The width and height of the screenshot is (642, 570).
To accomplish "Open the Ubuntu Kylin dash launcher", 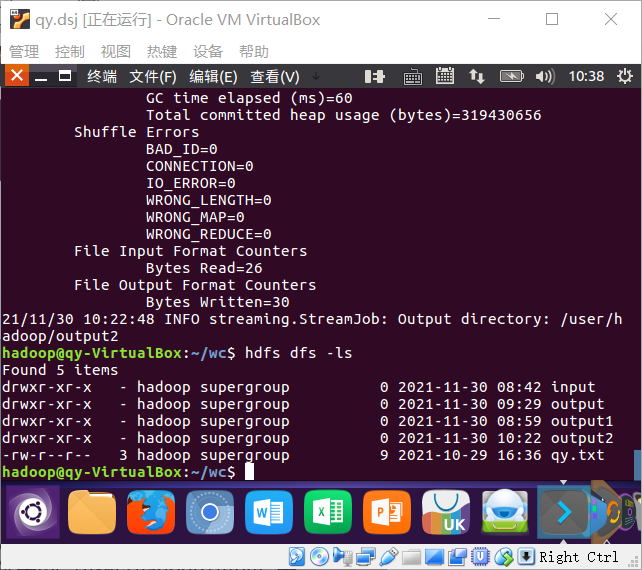I will click(x=33, y=512).
